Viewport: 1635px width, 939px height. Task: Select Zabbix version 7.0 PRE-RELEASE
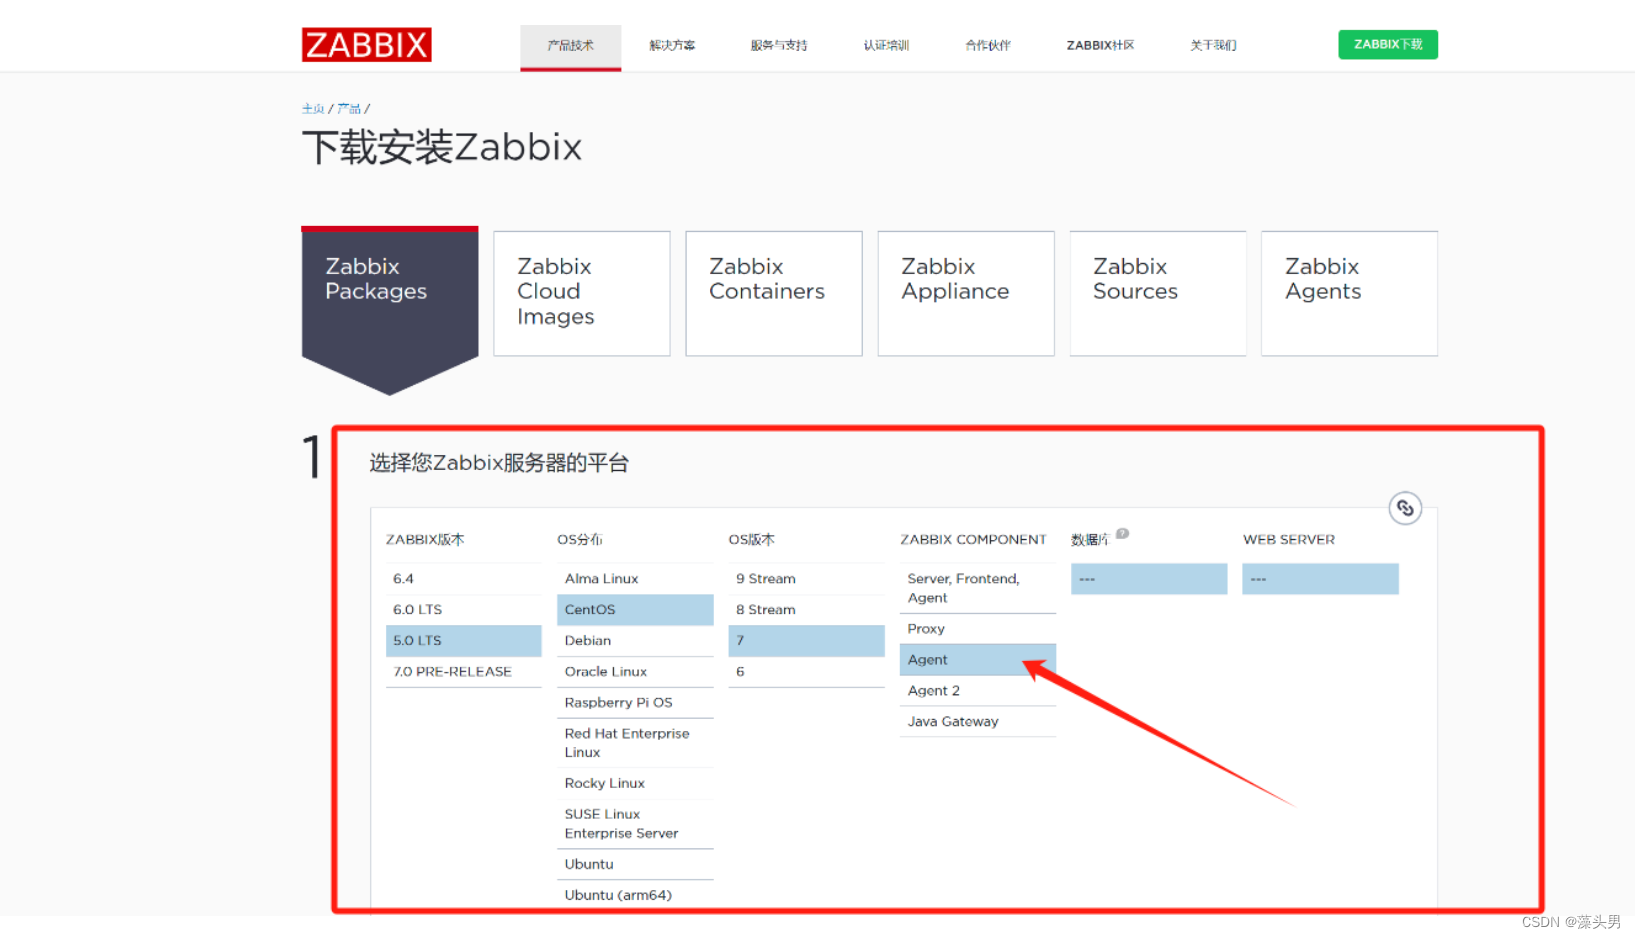point(464,672)
